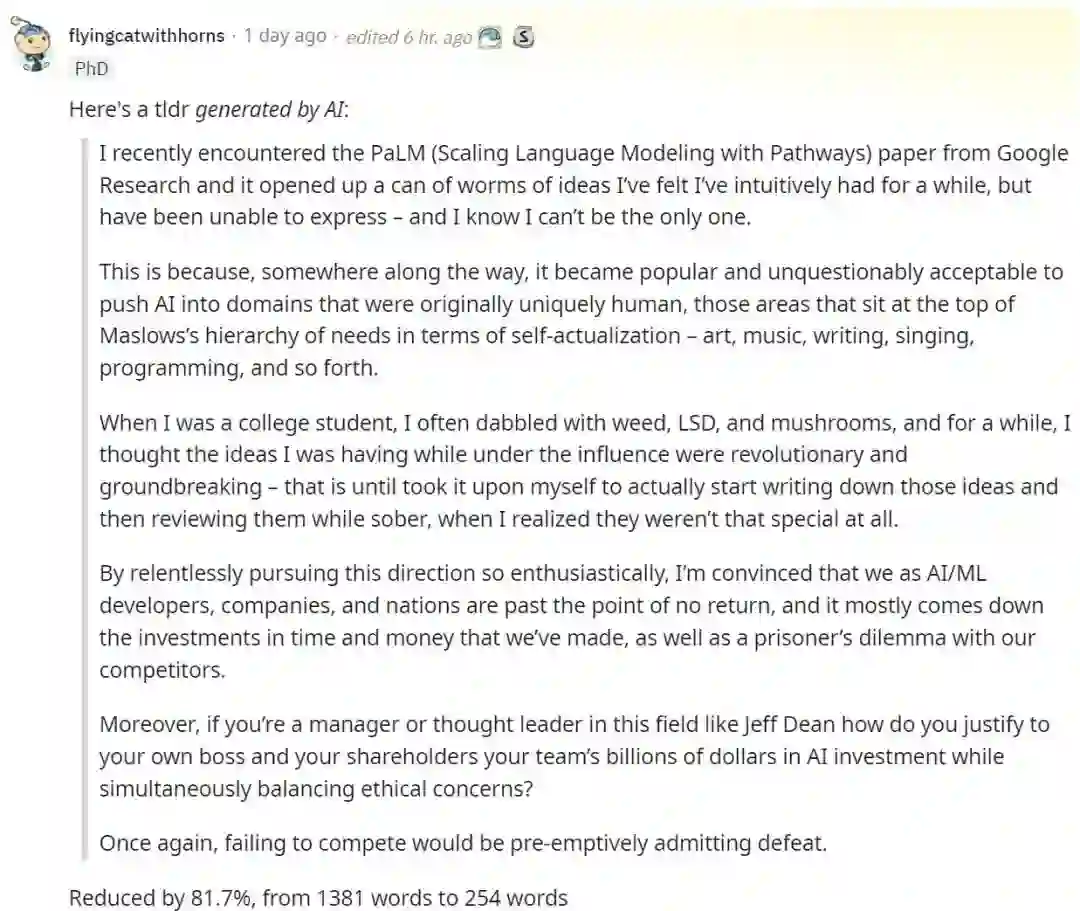
Task: Click the blockquote's gray vertical bar
Action: (x=84, y=498)
